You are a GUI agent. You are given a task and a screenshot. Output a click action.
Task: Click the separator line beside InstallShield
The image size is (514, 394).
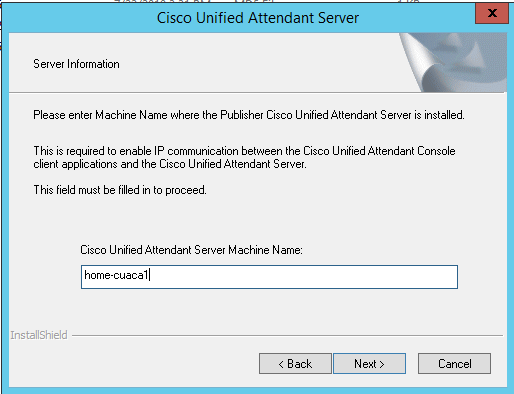tap(287, 336)
